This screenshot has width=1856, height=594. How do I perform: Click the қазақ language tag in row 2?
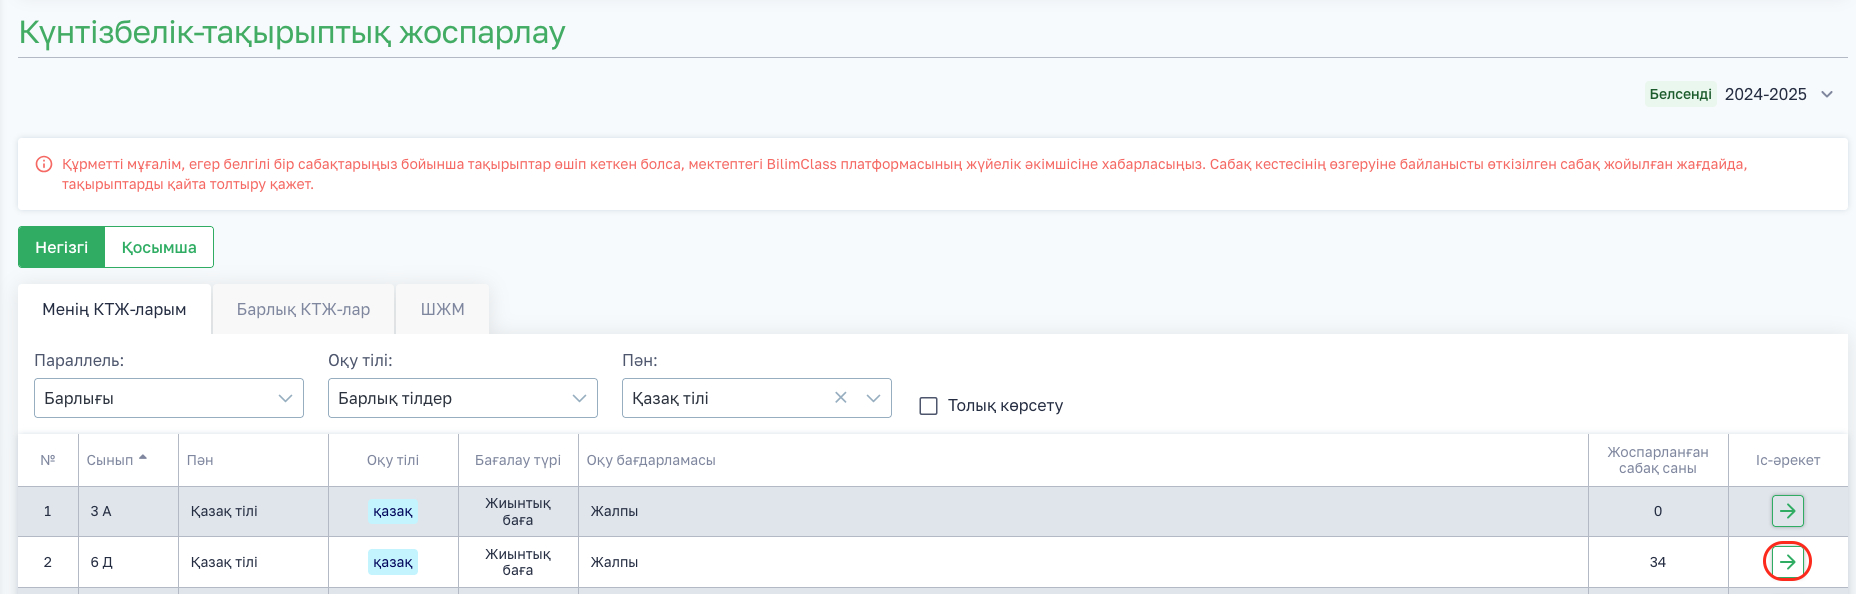[393, 562]
